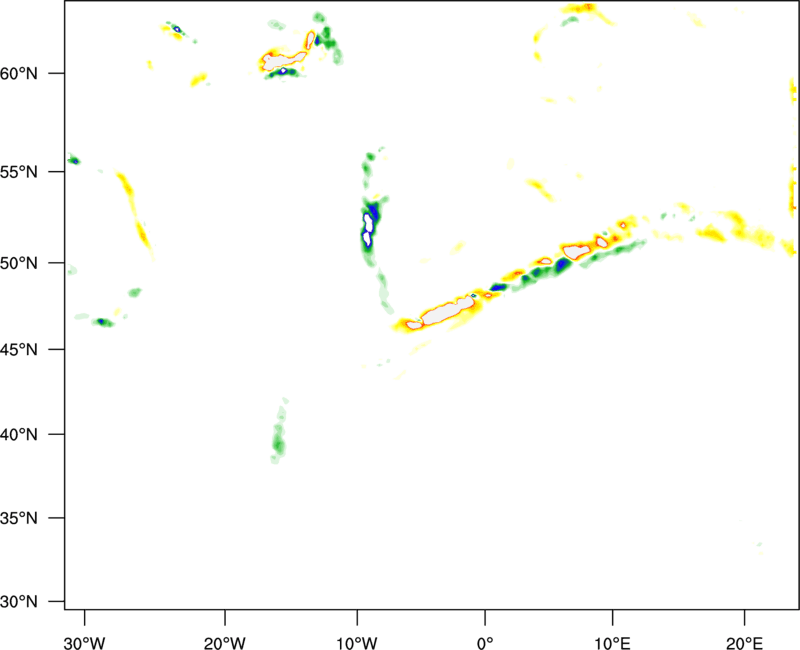The image size is (800, 650).
Task: Click the 45°N latitude label
Action: click(19, 350)
